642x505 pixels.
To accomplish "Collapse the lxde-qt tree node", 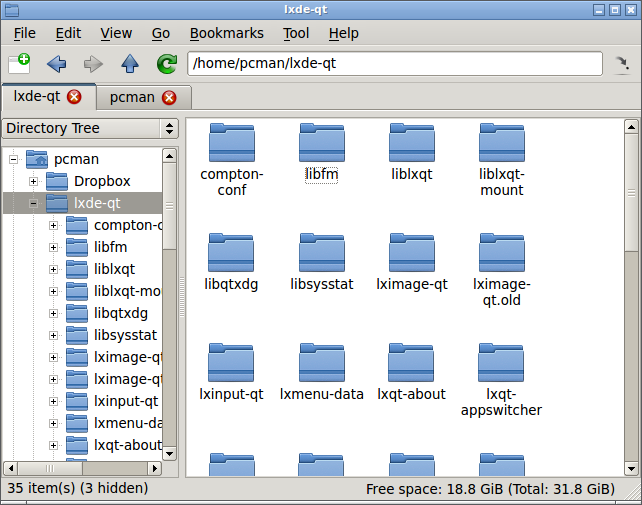I will tap(34, 203).
